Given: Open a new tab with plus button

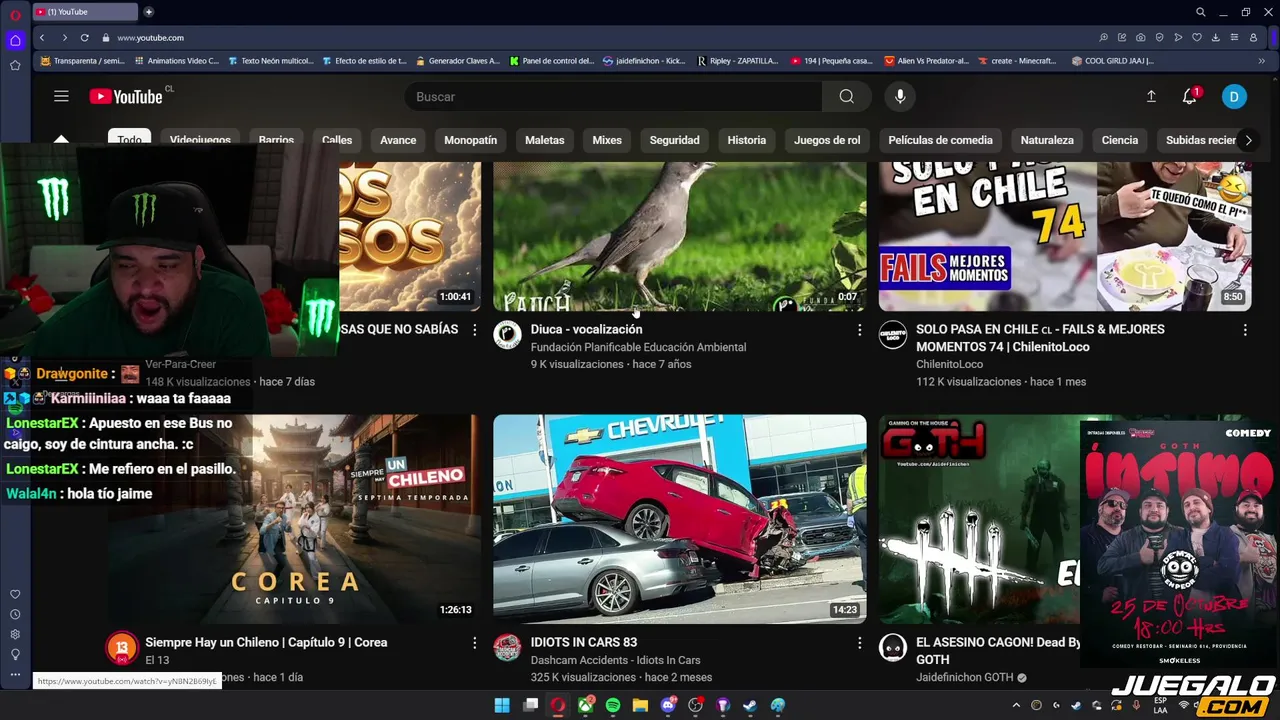Looking at the screenshot, I should click(x=149, y=12).
